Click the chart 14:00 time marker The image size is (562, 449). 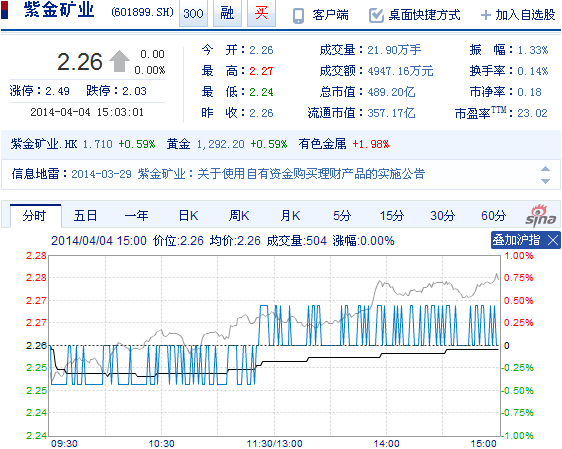[x=386, y=444]
